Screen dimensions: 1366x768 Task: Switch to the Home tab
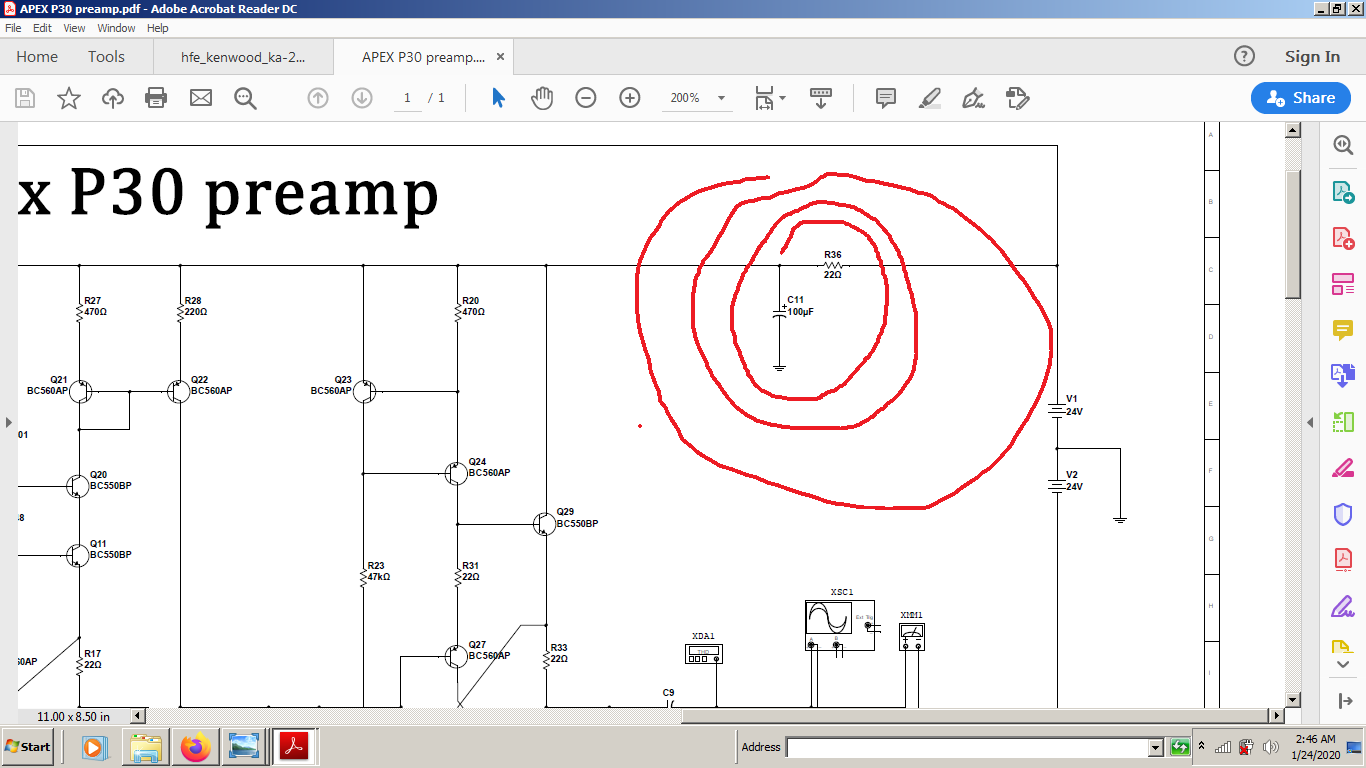37,57
